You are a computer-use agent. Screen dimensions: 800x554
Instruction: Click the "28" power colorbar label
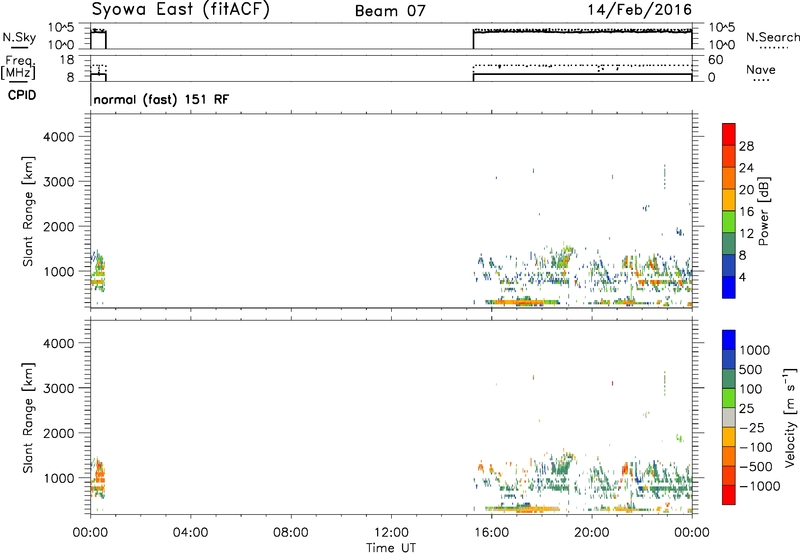[x=746, y=146]
